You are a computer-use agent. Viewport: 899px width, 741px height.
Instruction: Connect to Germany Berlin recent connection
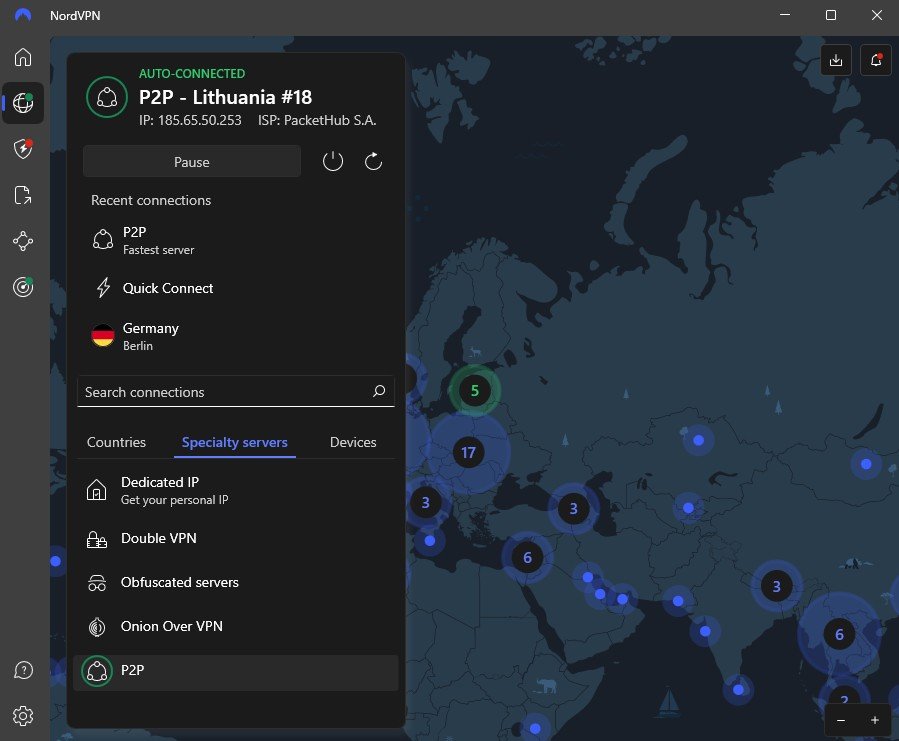click(x=235, y=336)
